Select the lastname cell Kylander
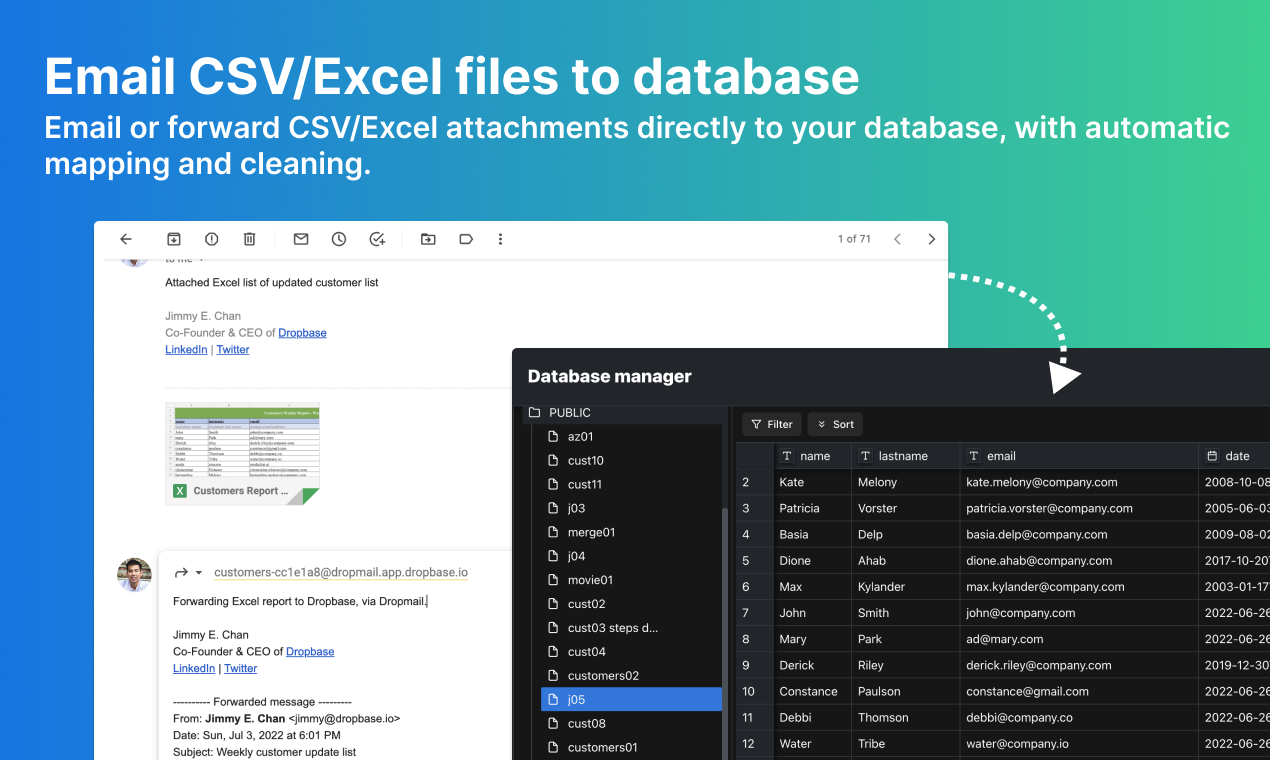Image resolution: width=1270 pixels, height=760 pixels. pyautogui.click(x=906, y=587)
